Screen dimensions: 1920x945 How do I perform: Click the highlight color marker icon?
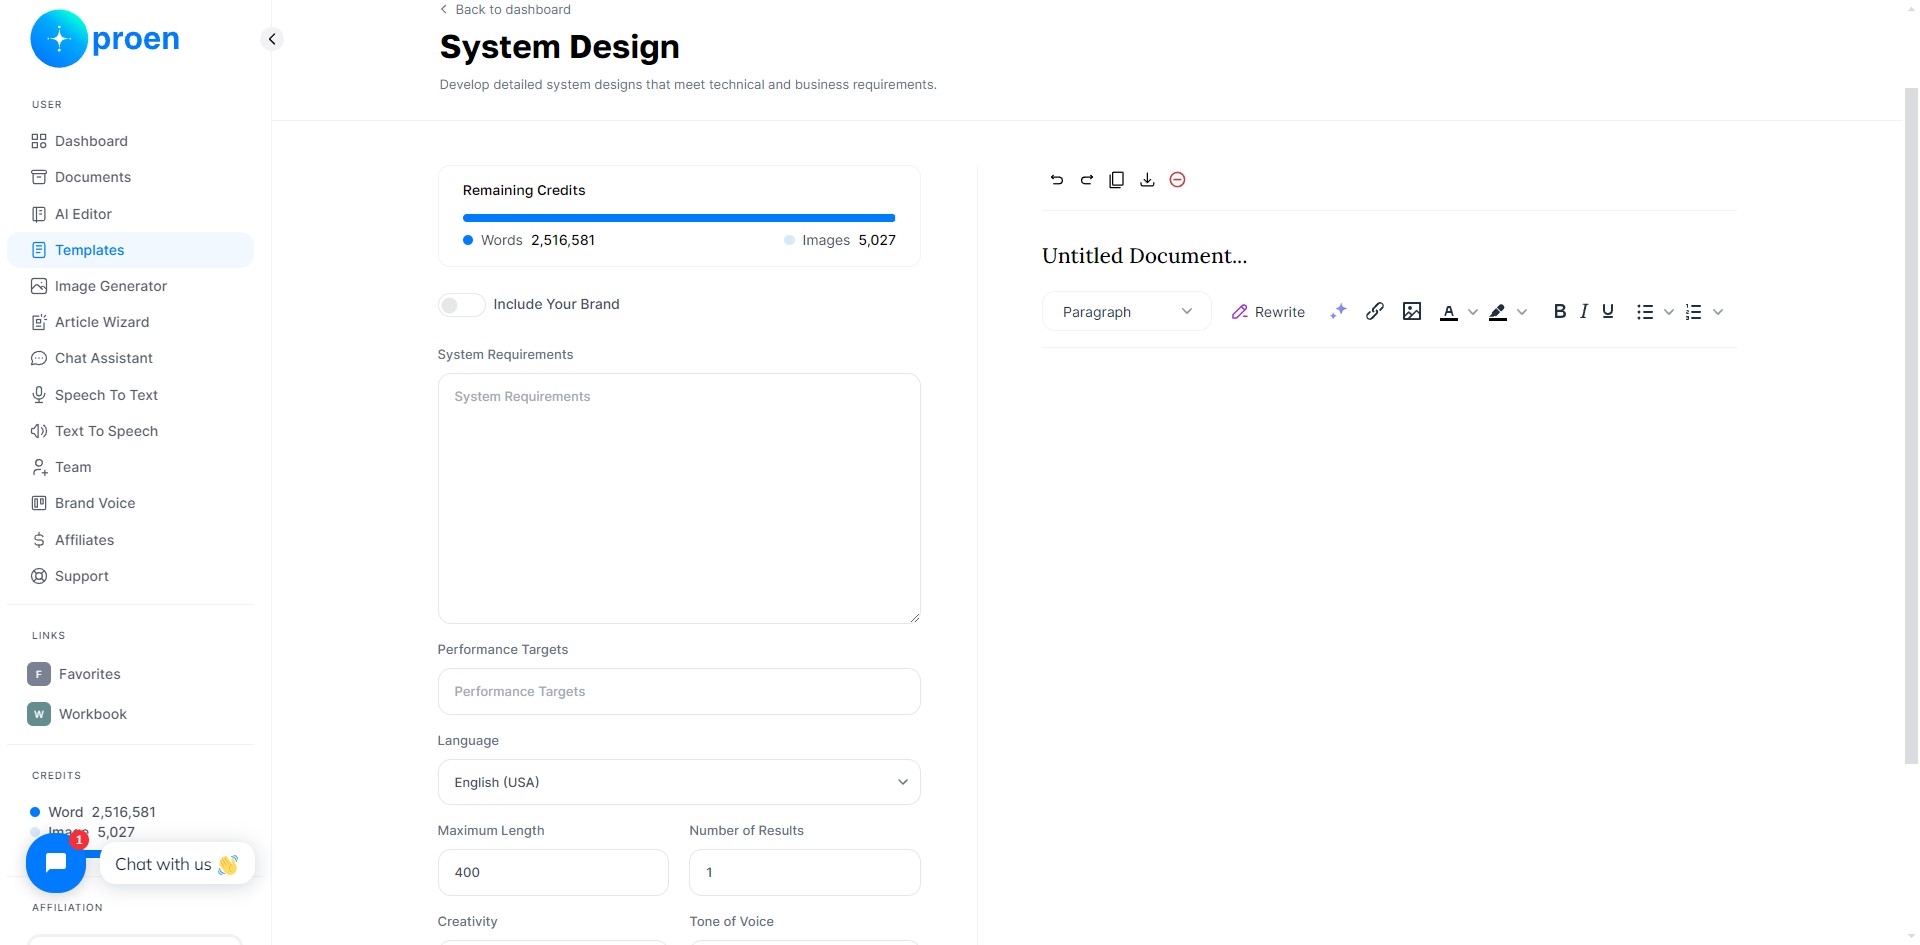tap(1498, 312)
